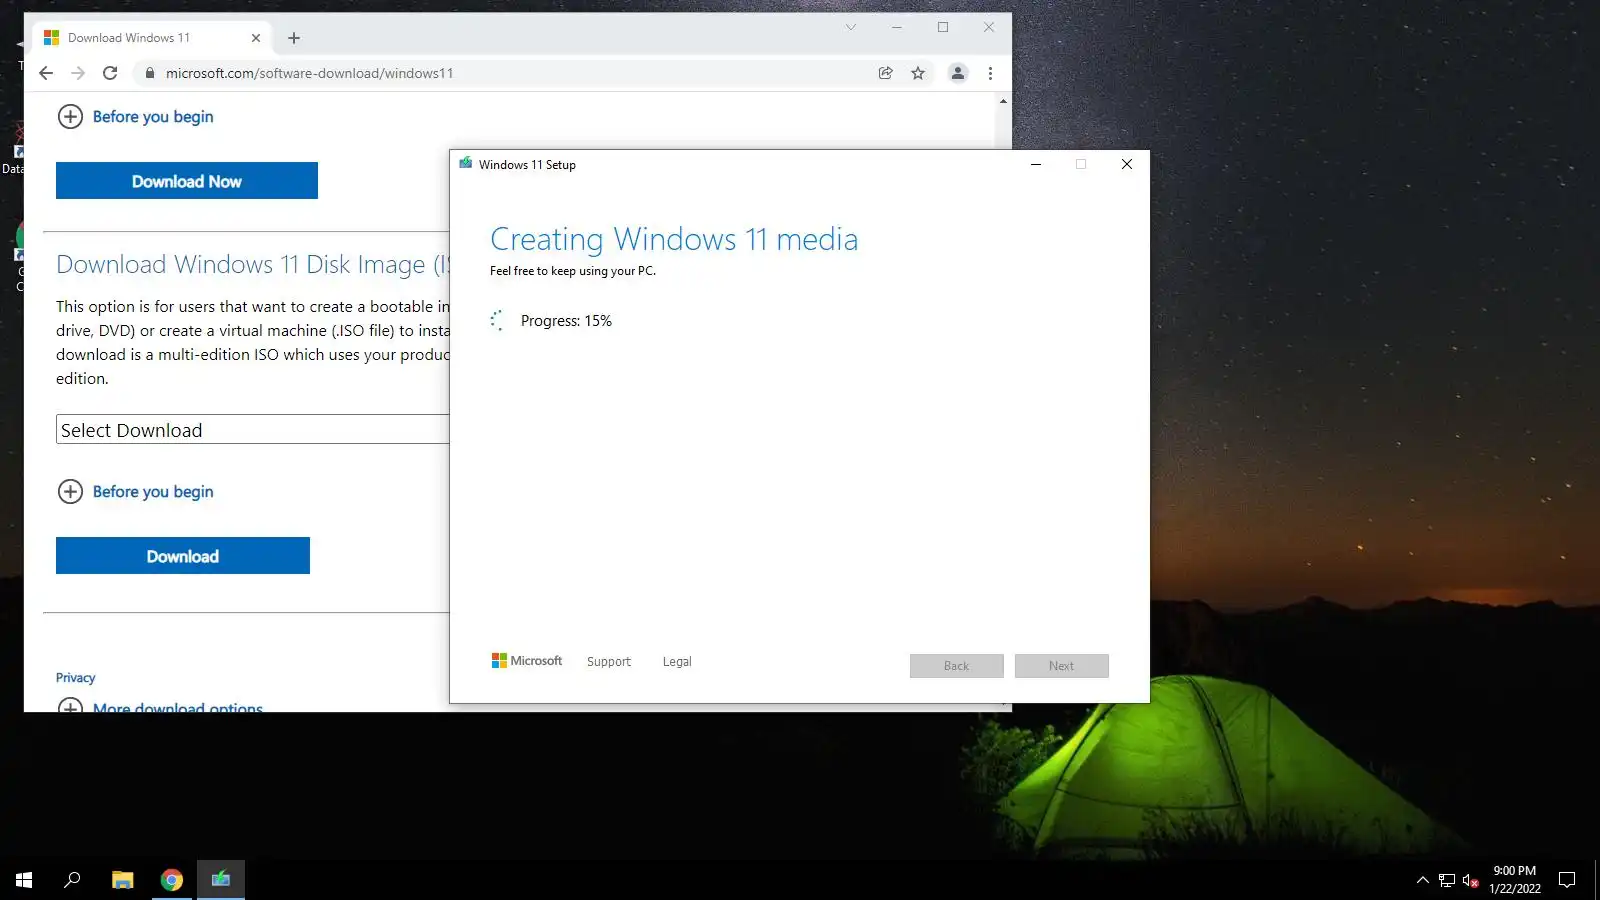Select the Download Windows 11 tab

click(152, 38)
